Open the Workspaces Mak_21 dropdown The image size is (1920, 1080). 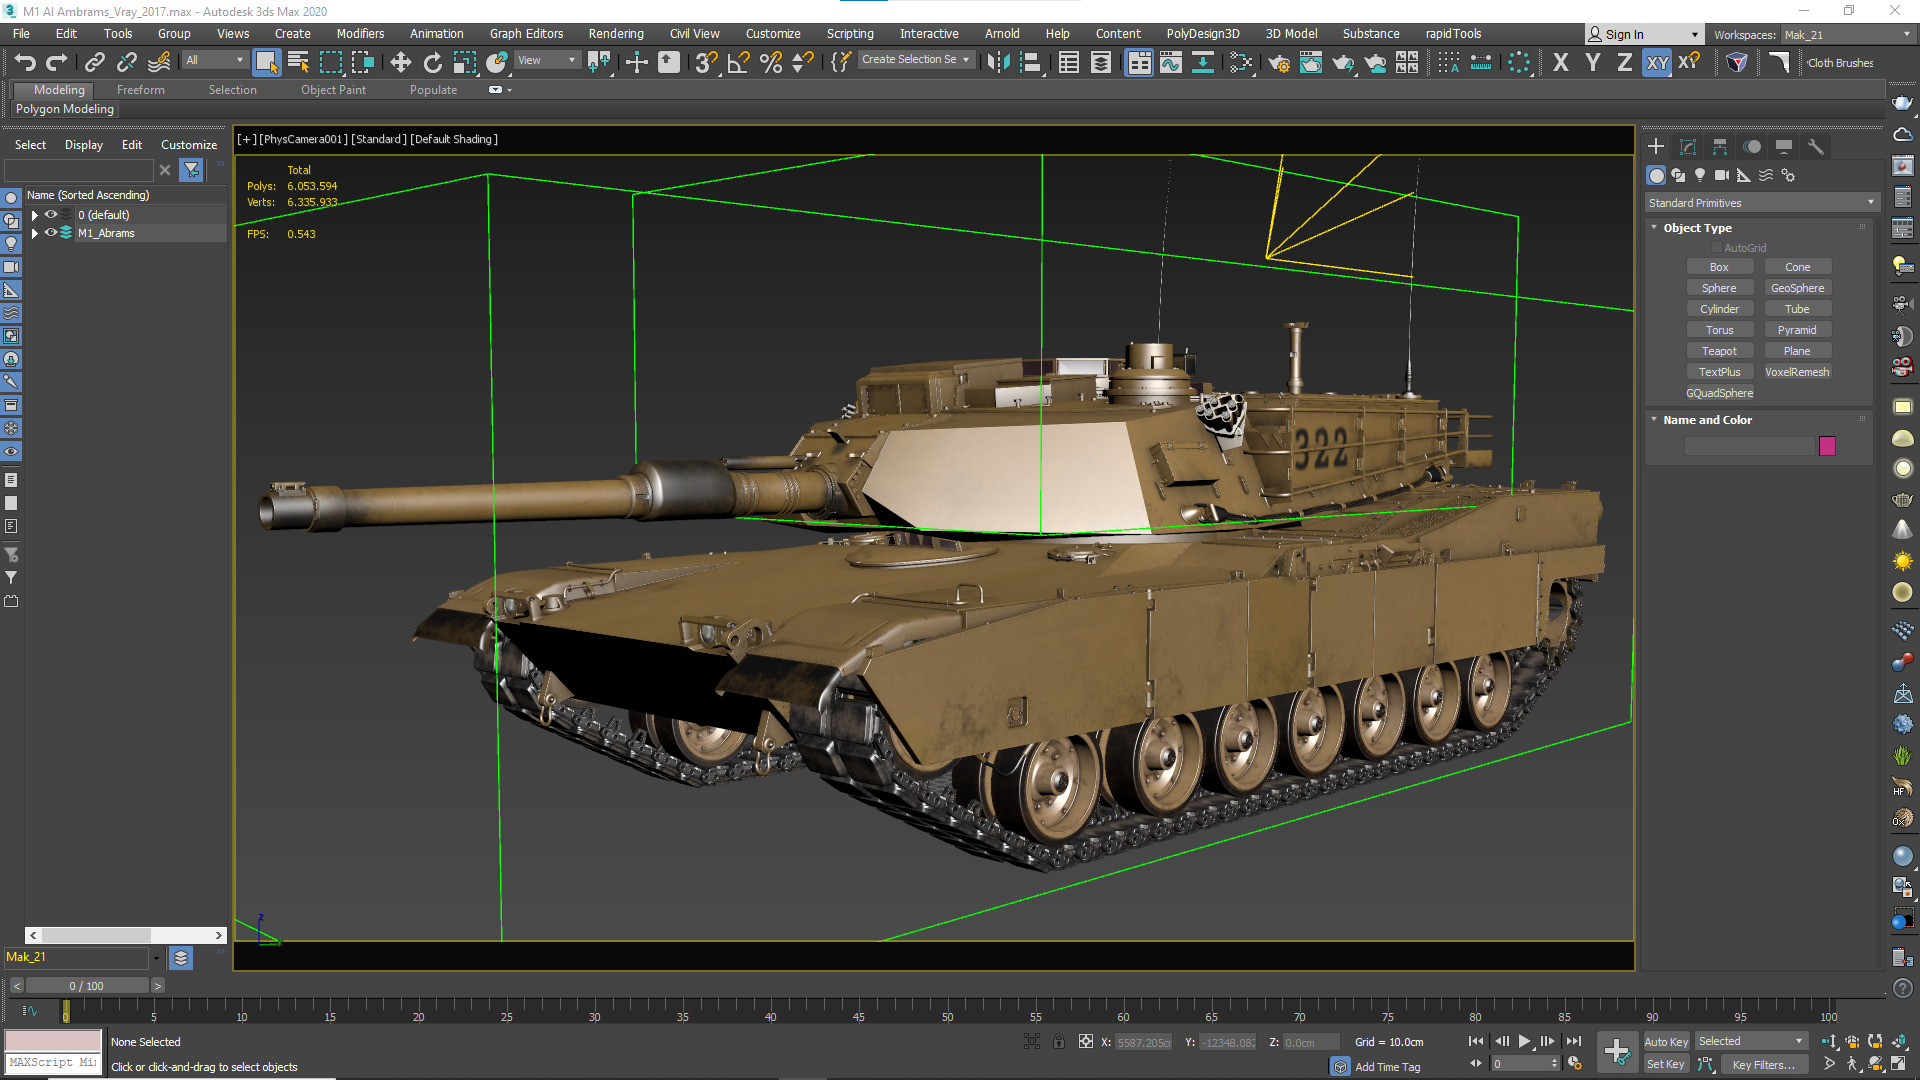[1847, 35]
